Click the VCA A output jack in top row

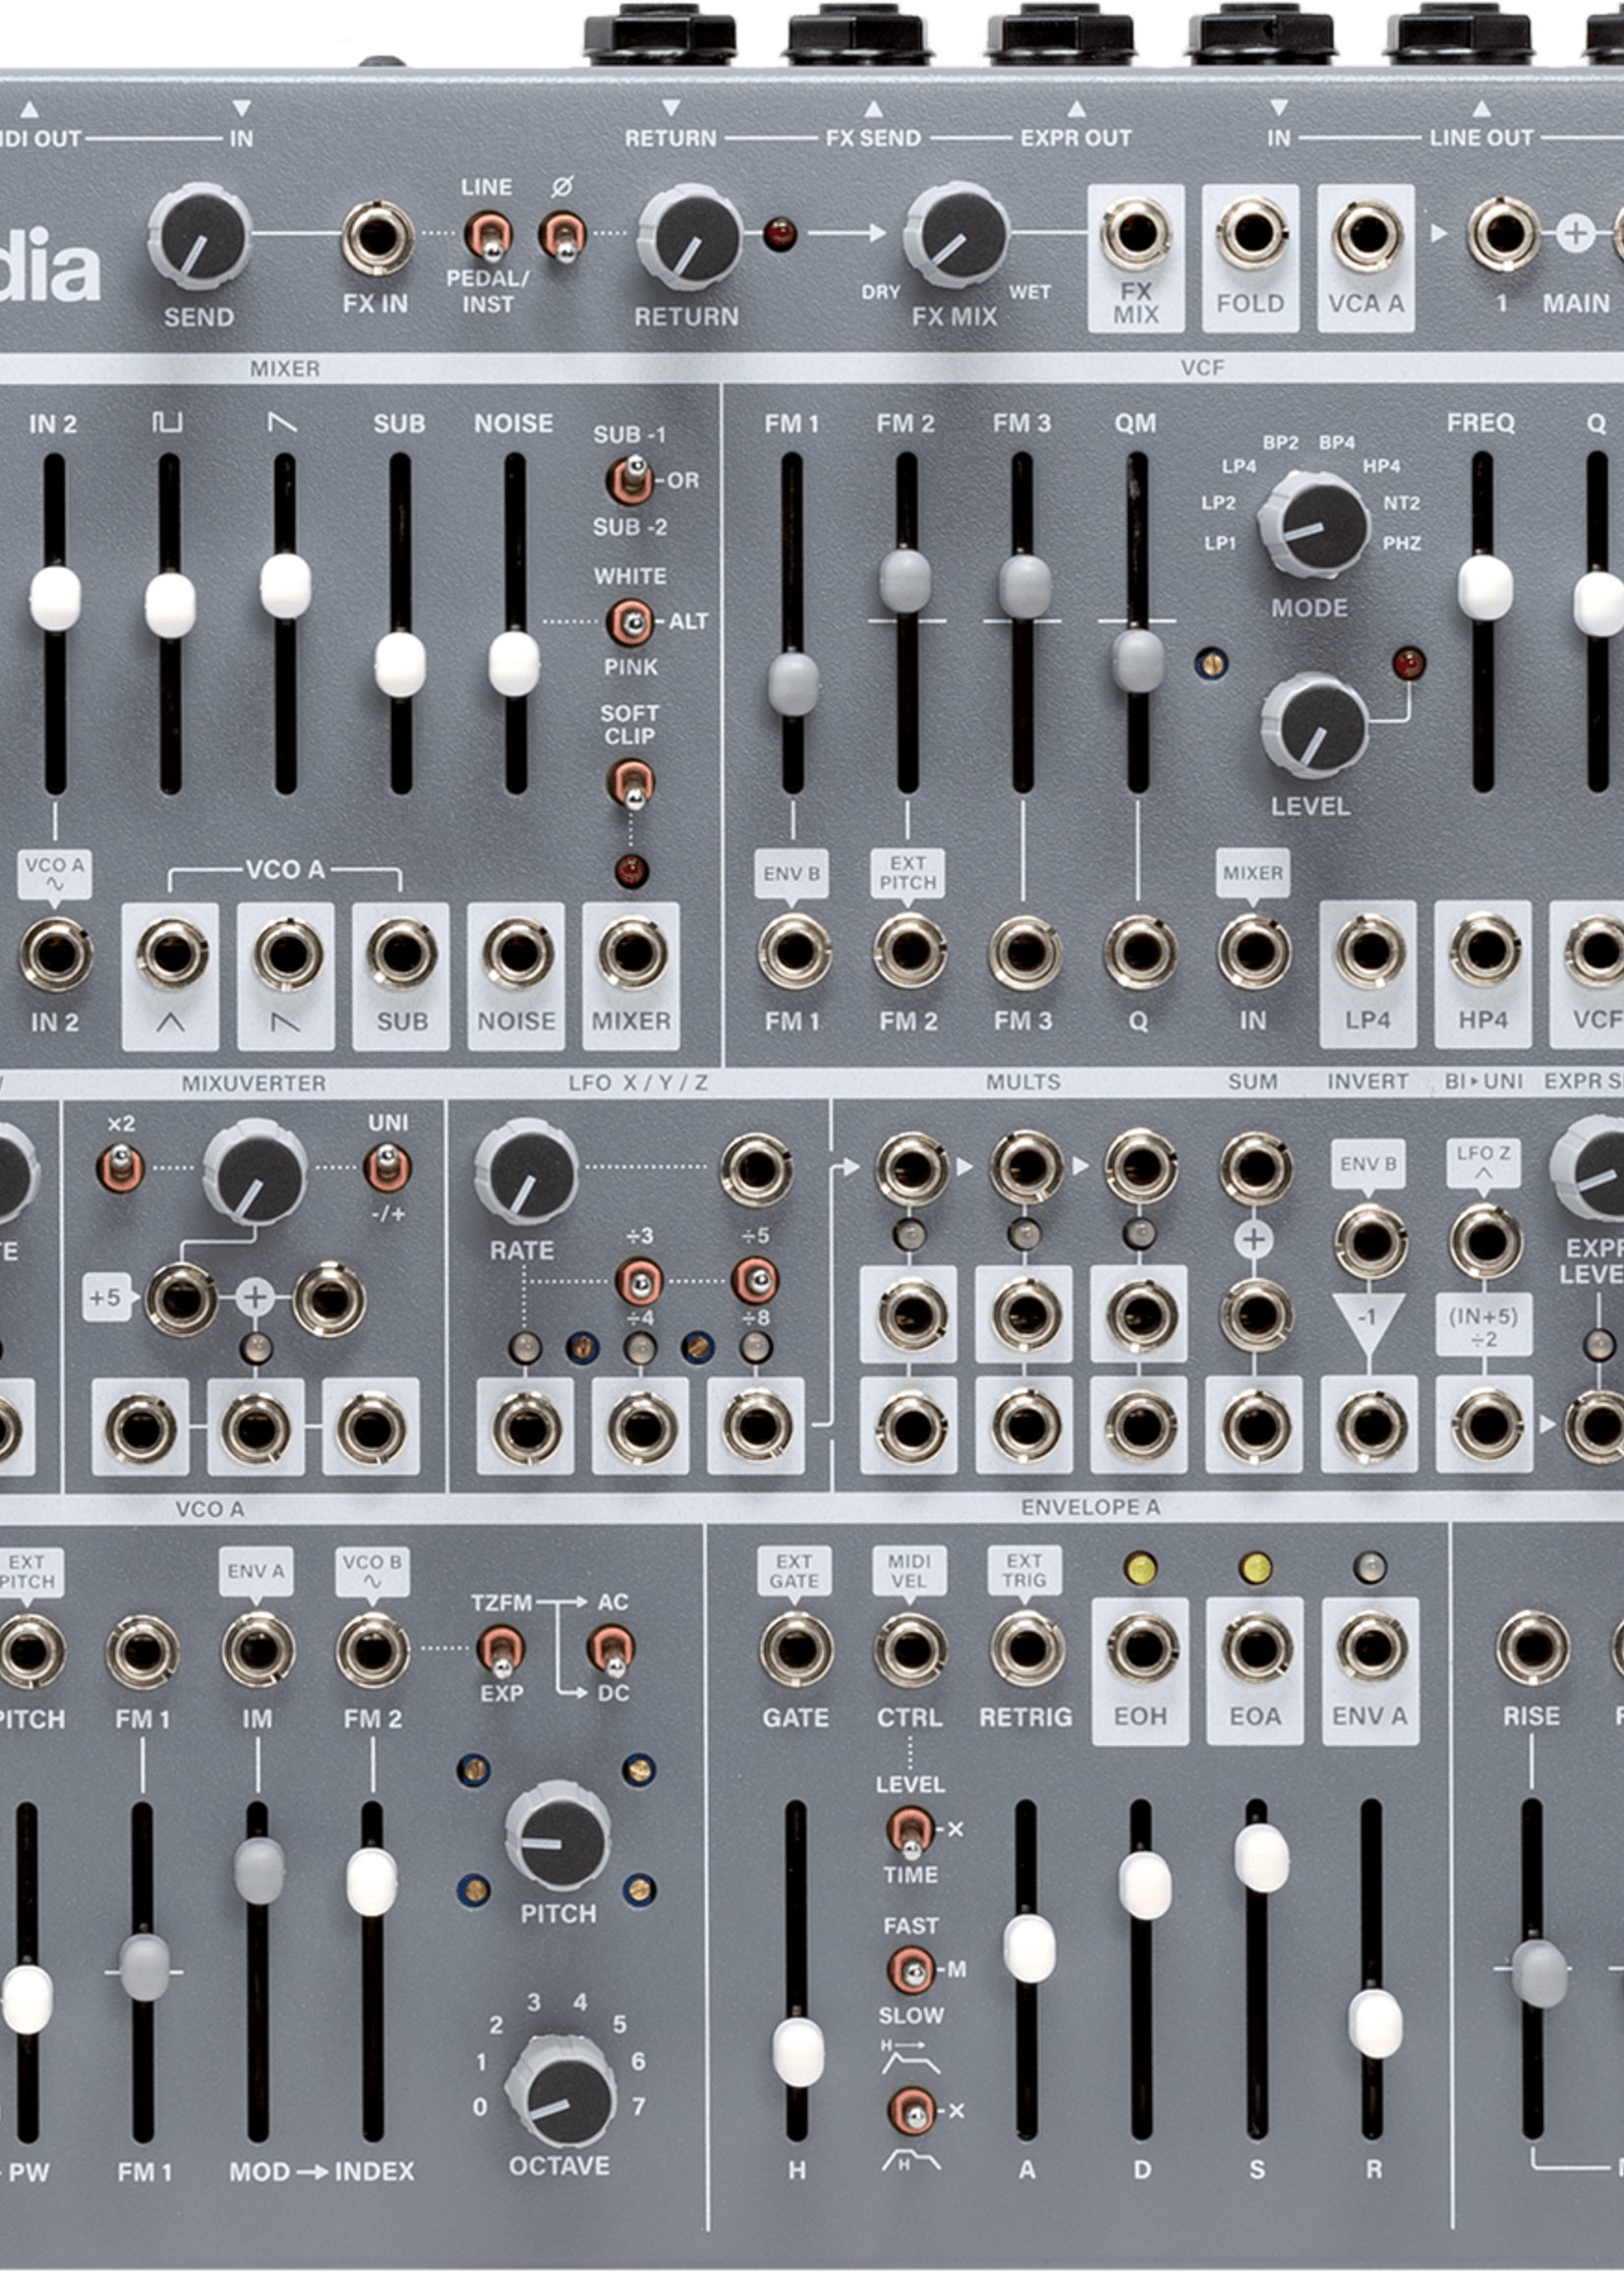[1366, 234]
